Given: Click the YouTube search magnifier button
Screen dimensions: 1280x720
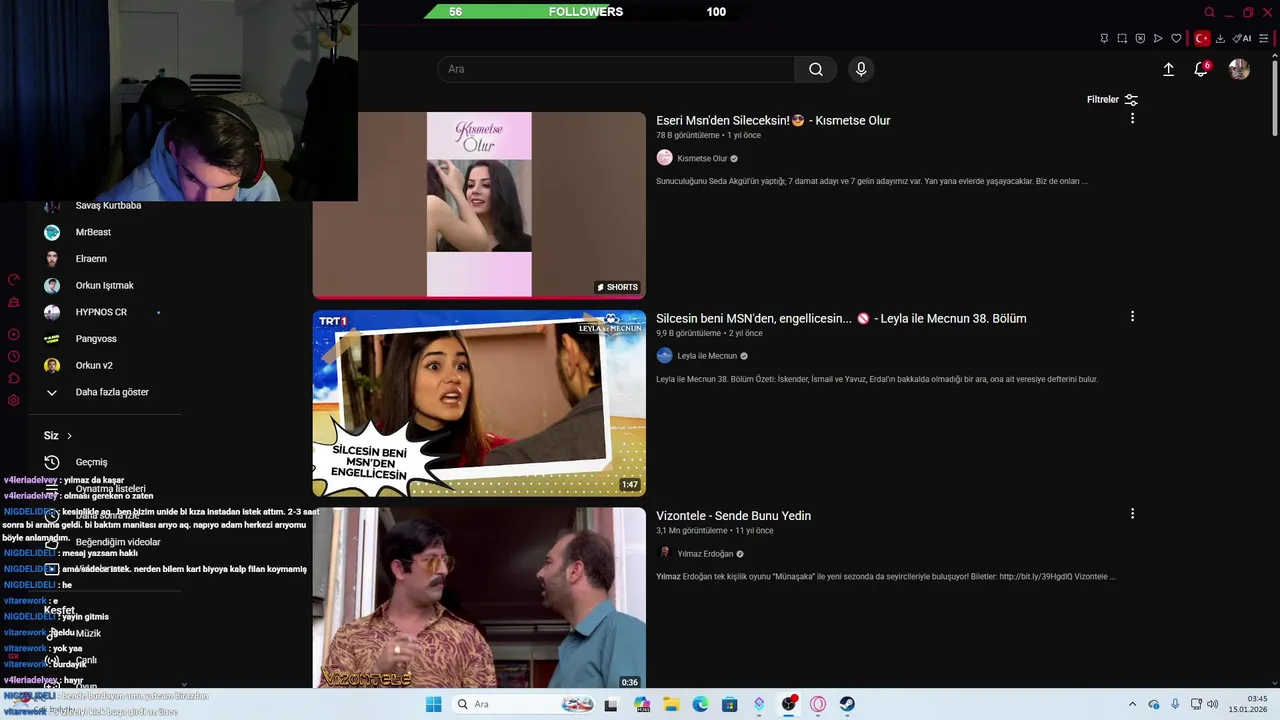Looking at the screenshot, I should click(x=816, y=69).
